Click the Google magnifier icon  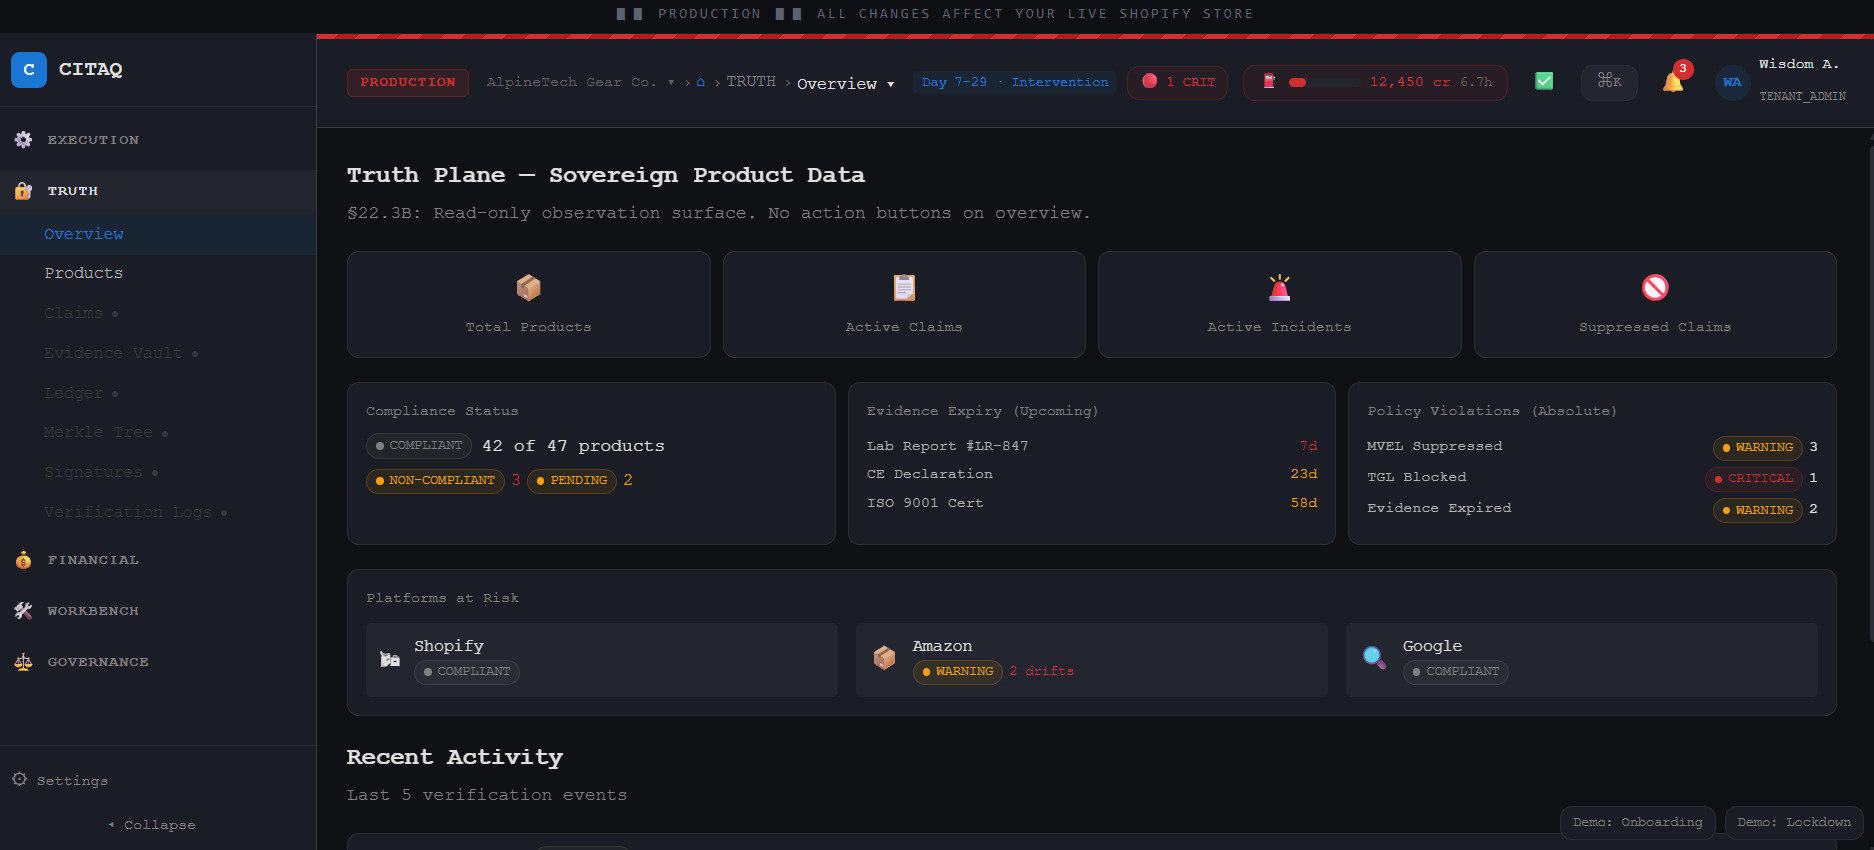tap(1374, 658)
